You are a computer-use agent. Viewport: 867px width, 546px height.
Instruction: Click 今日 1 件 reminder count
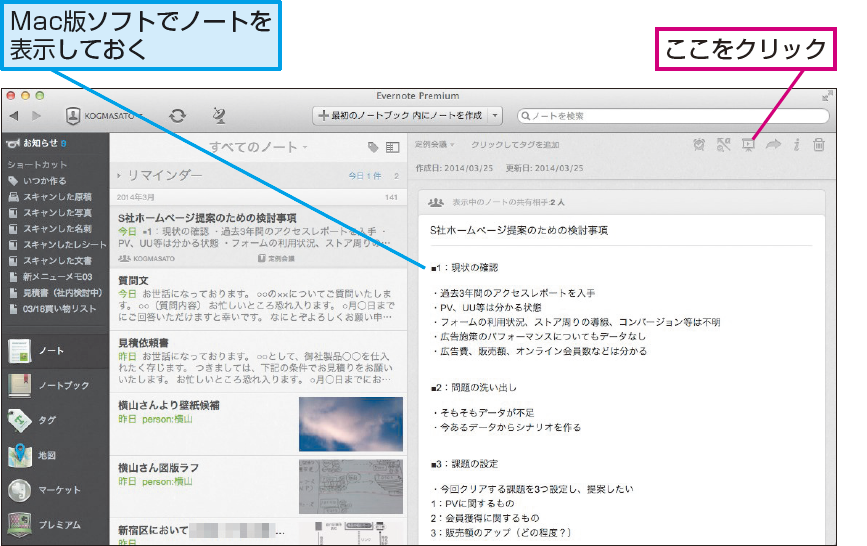(x=364, y=176)
